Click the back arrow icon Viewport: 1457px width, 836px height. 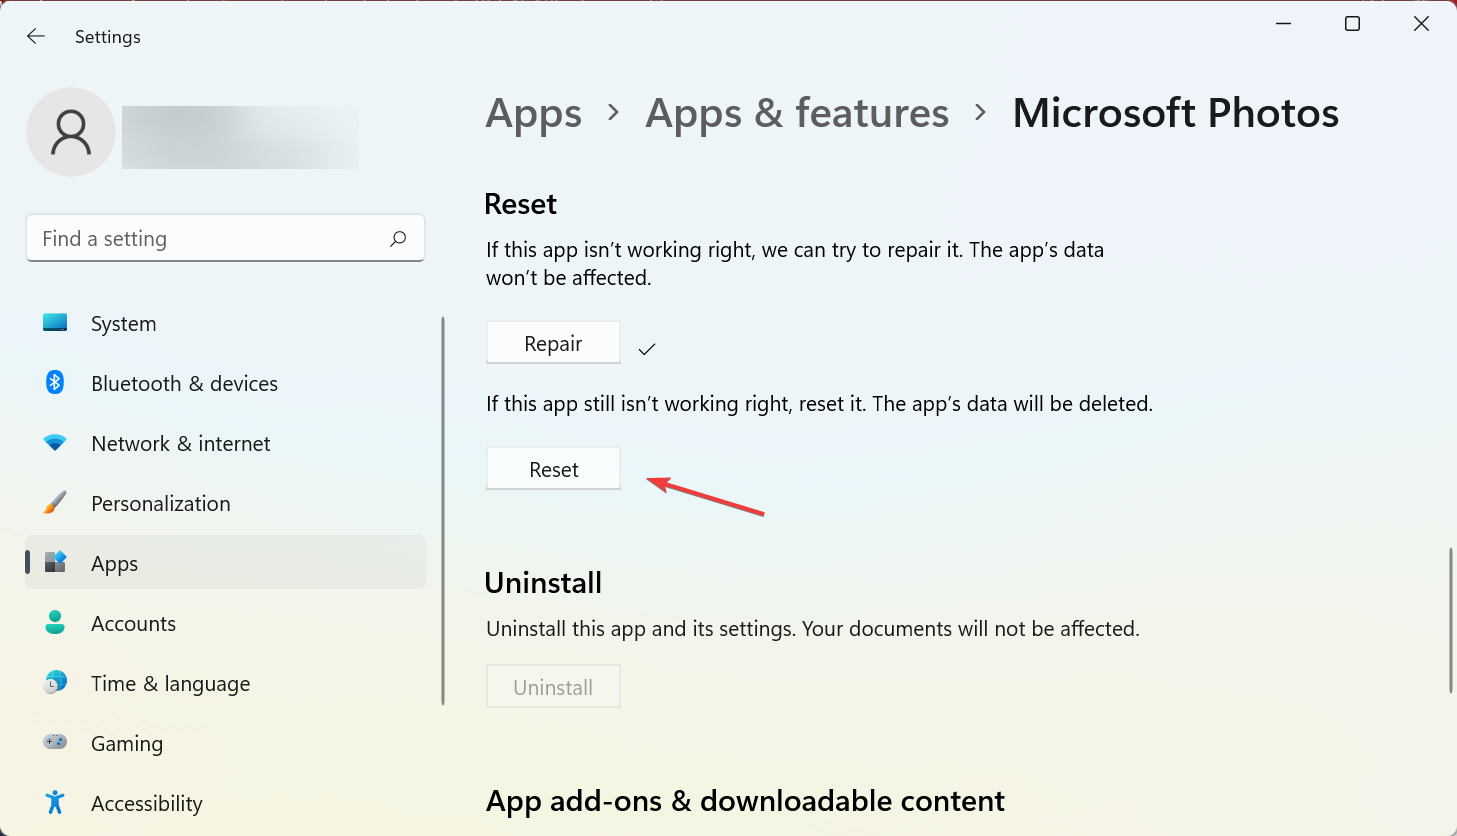pos(36,37)
